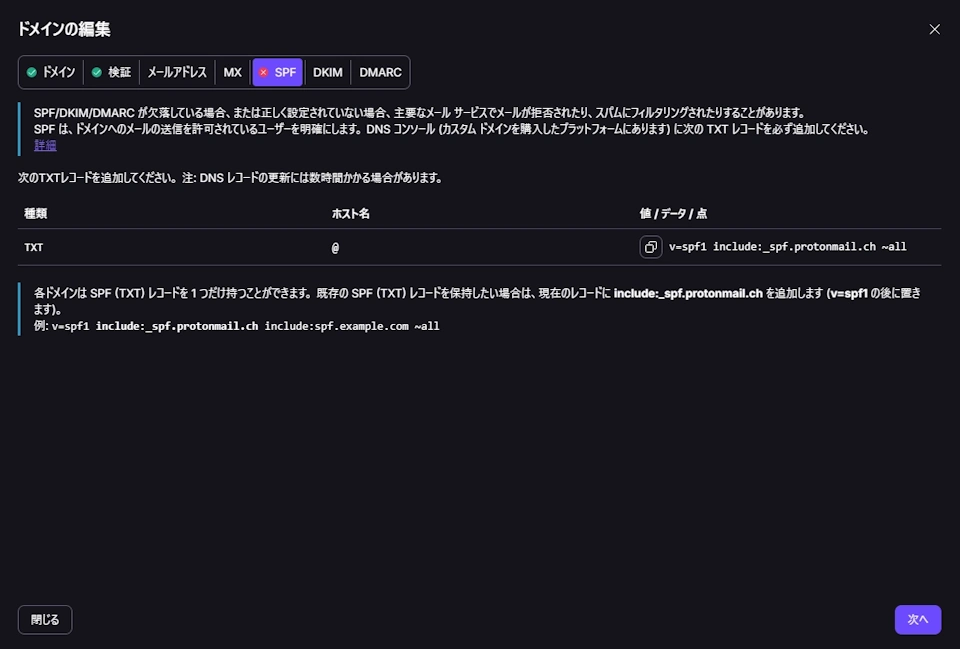The height and width of the screenshot is (649, 960).
Task: Open the MX tab
Action: 232,72
